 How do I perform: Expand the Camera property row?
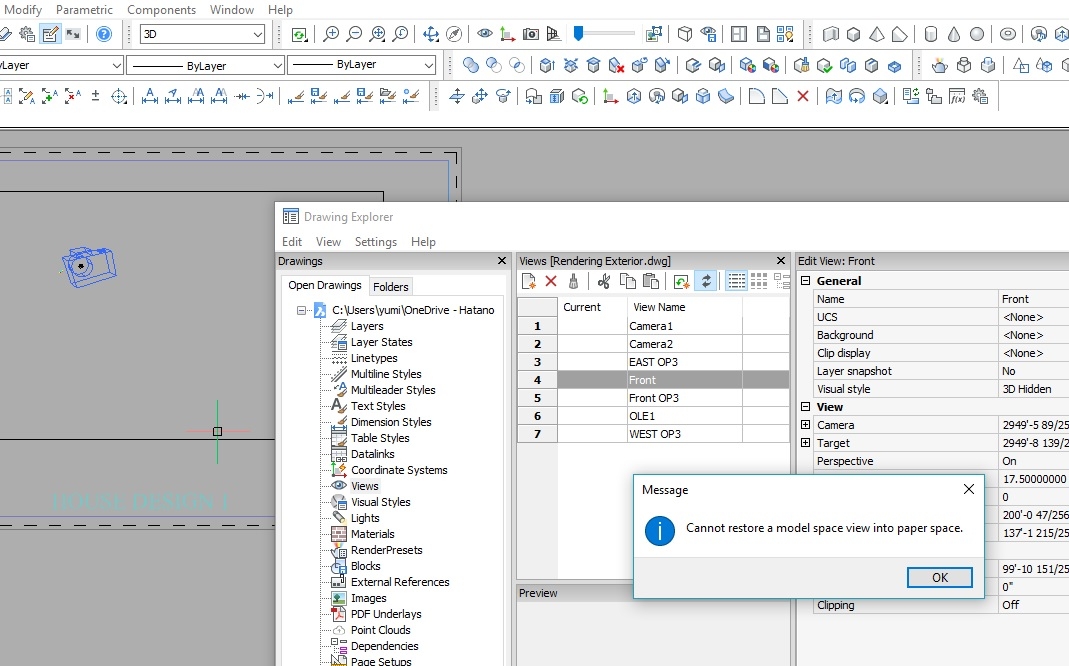pos(806,425)
